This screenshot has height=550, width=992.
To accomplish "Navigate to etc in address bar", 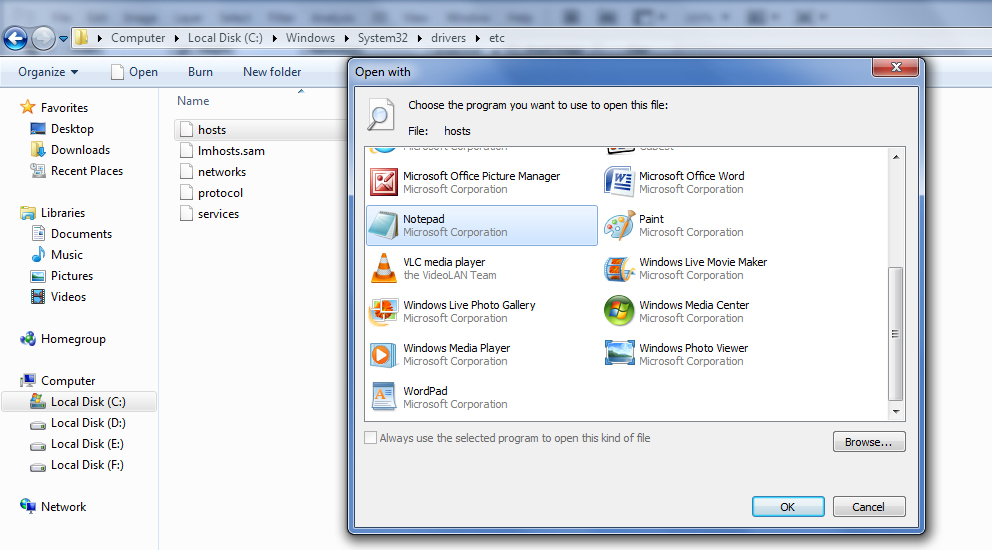I will (x=497, y=38).
